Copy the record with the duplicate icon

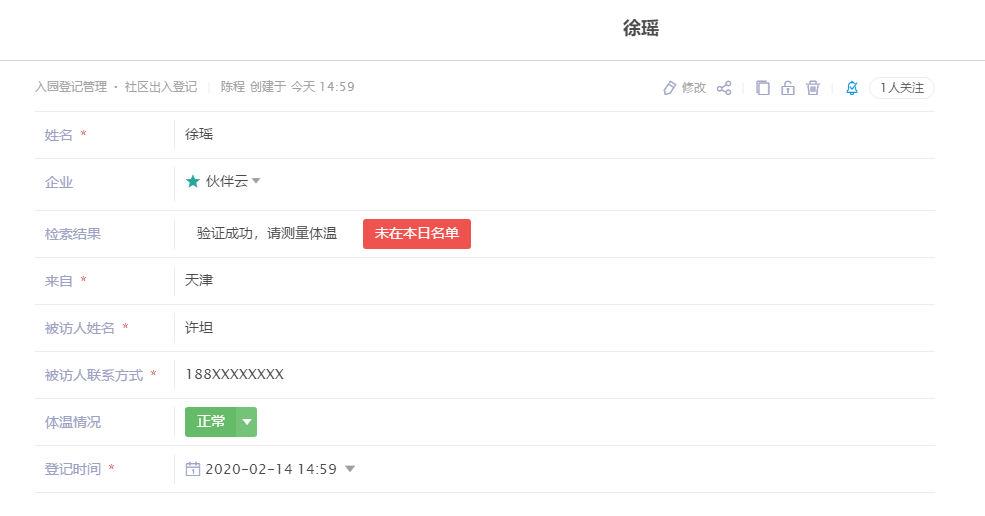coord(763,88)
